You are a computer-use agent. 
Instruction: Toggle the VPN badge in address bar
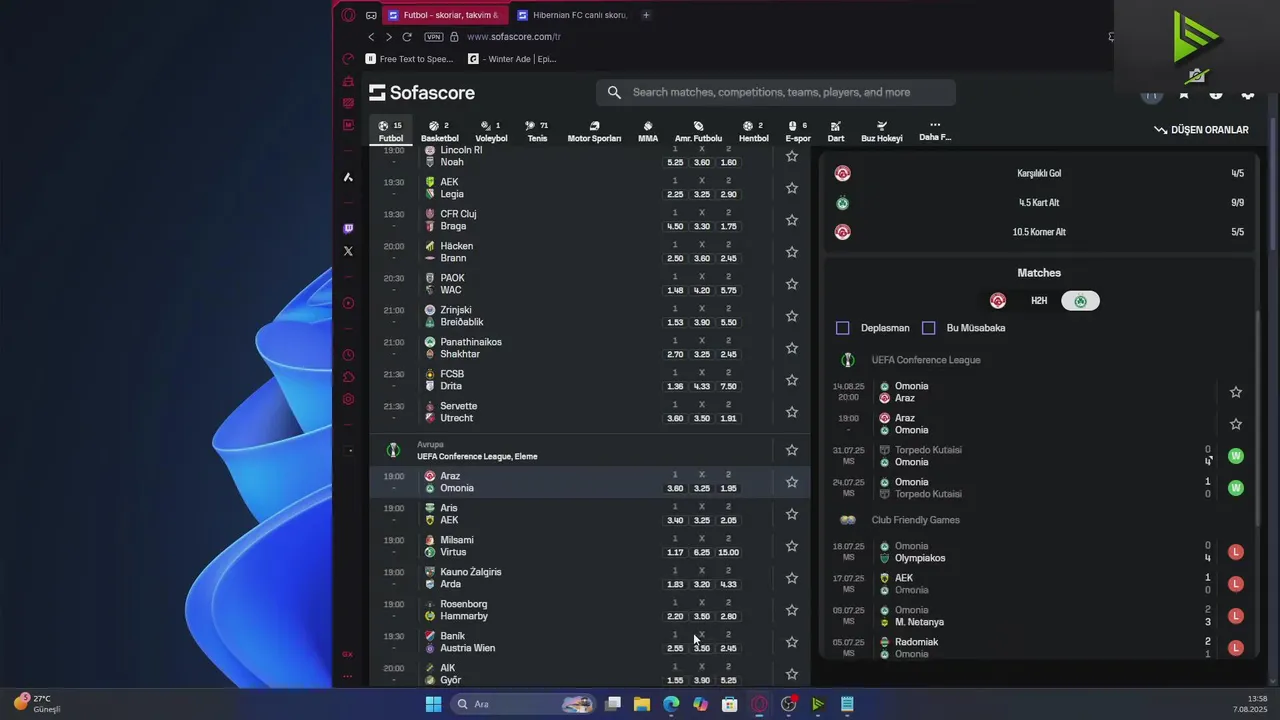point(433,37)
